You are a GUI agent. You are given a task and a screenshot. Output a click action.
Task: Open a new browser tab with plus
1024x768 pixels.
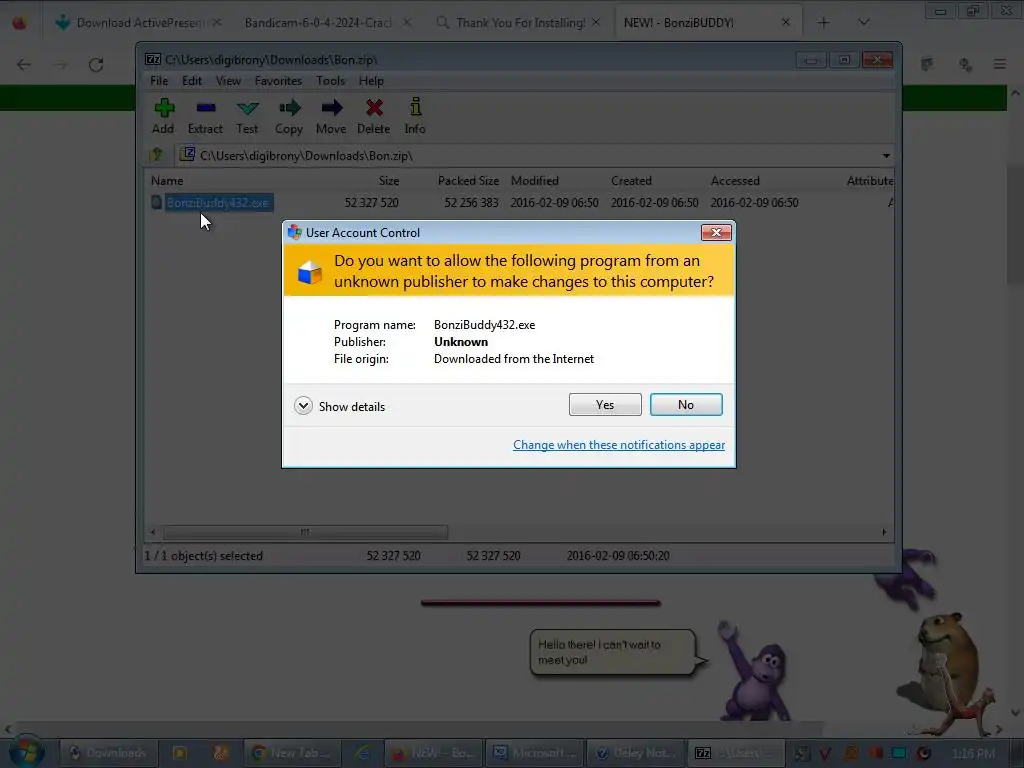pos(823,22)
